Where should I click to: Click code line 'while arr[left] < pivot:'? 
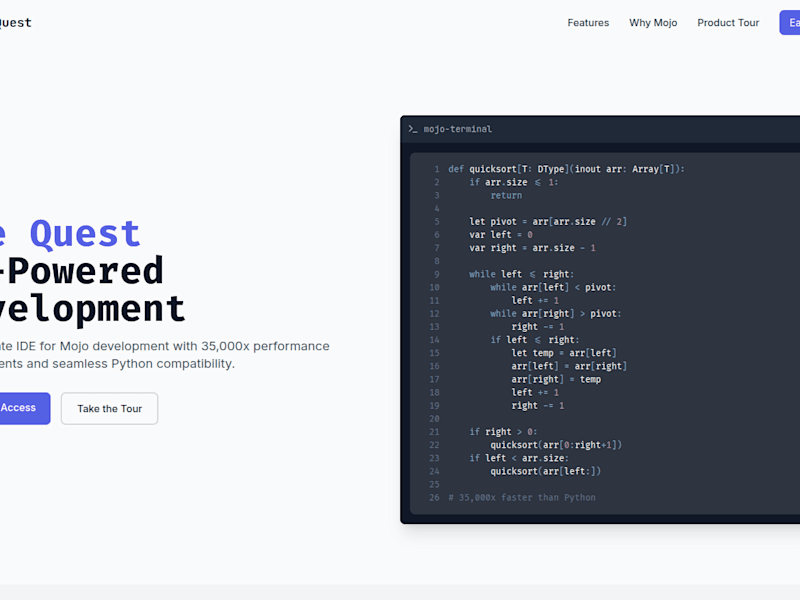(553, 287)
